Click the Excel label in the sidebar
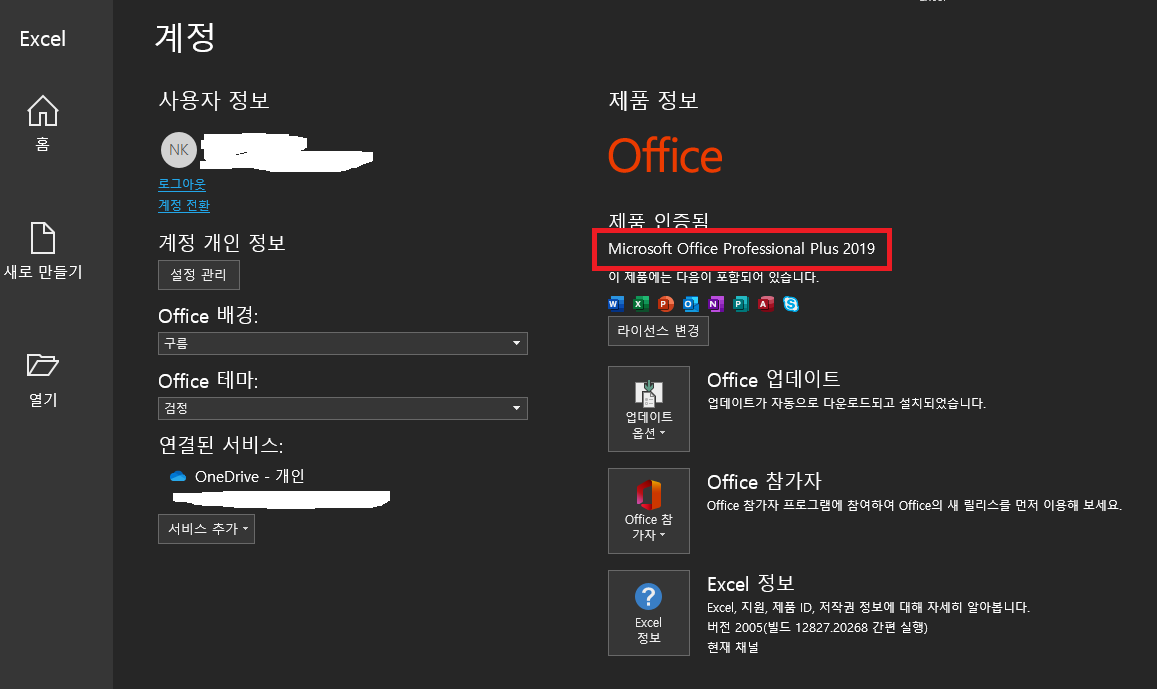The height and width of the screenshot is (689, 1157). pyautogui.click(x=43, y=39)
